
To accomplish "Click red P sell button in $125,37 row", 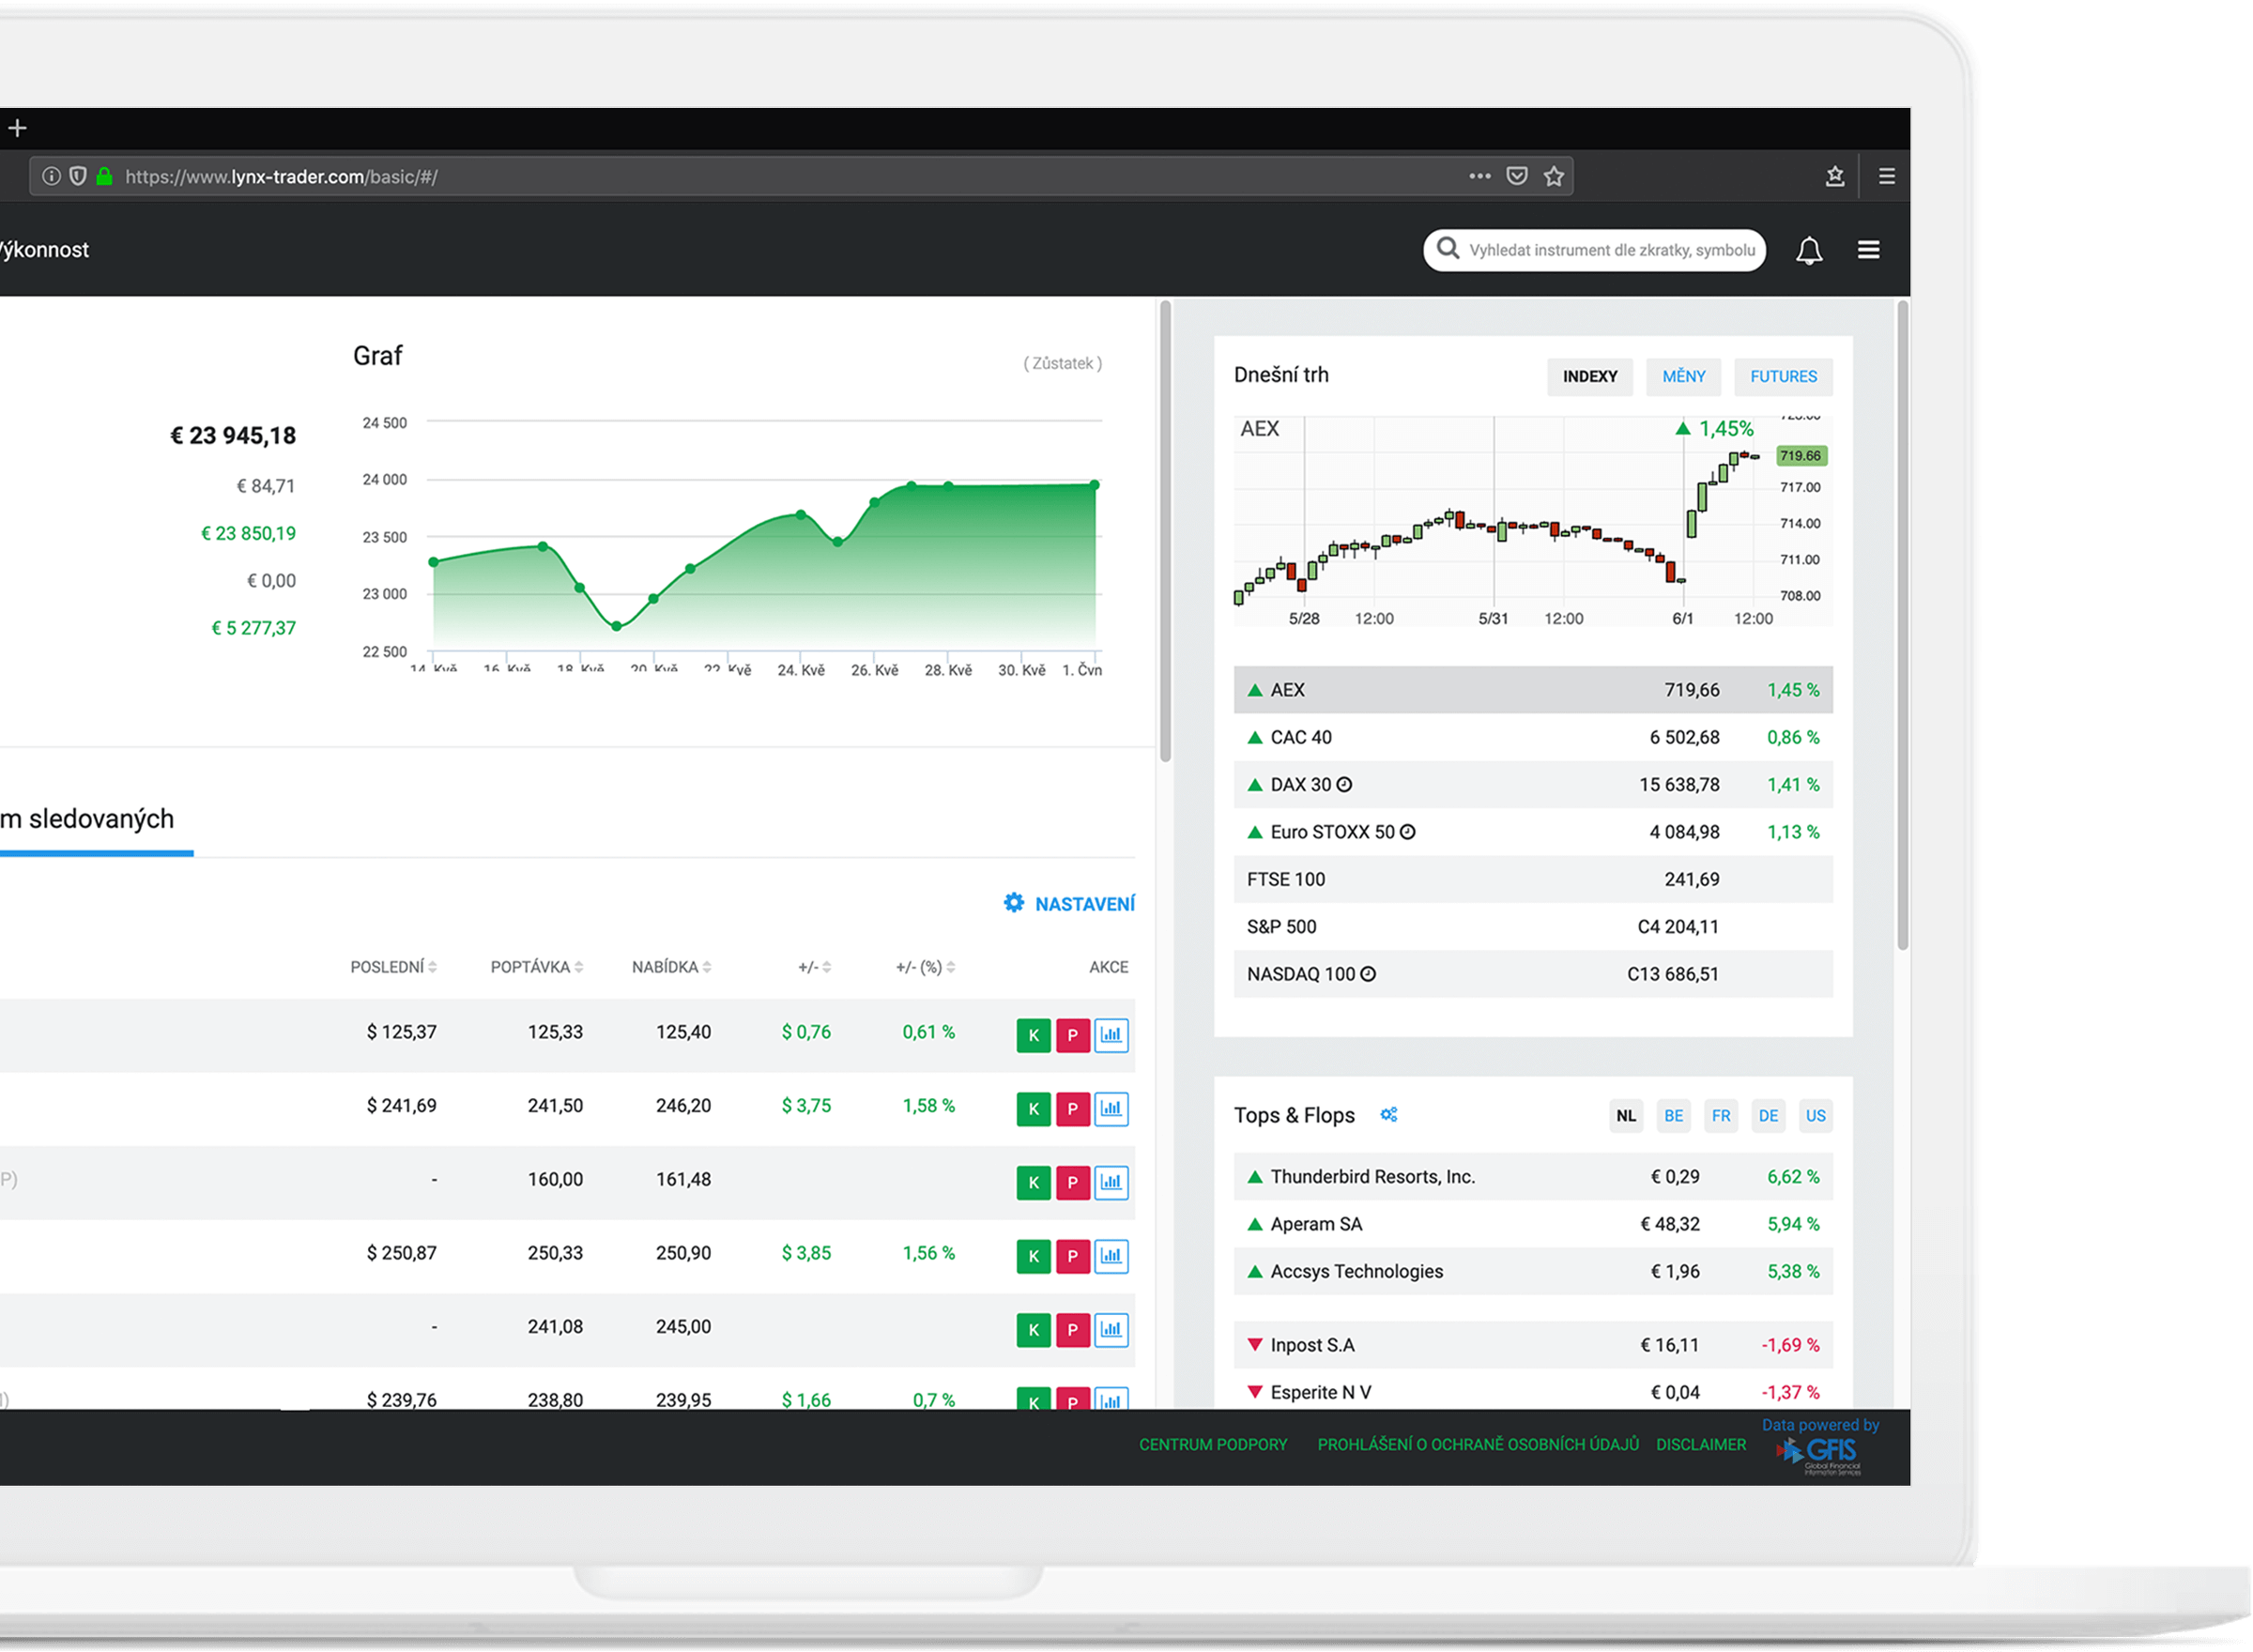I will [1072, 1035].
